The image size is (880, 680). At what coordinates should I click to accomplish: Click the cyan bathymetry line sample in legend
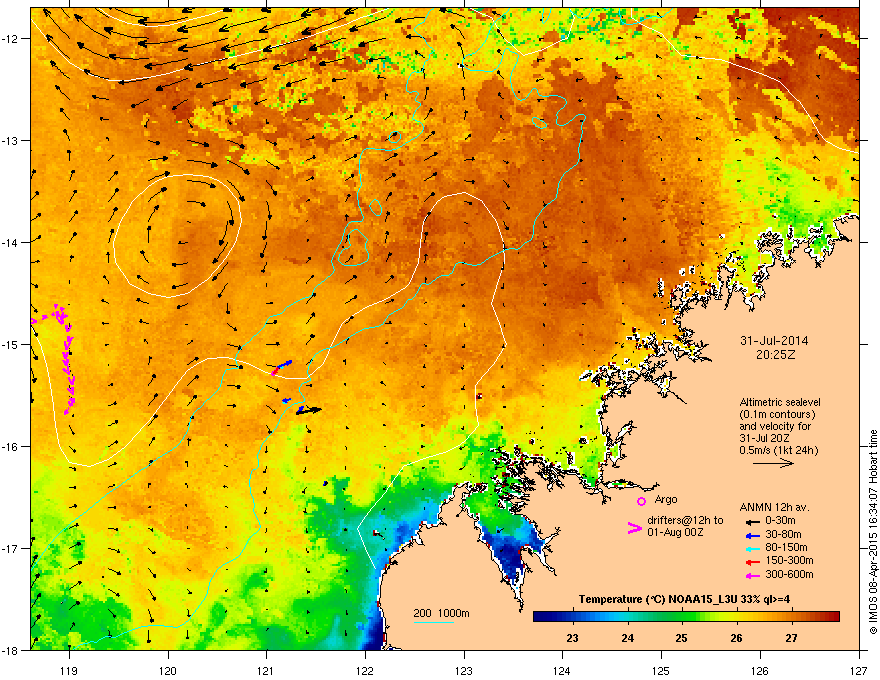433,622
